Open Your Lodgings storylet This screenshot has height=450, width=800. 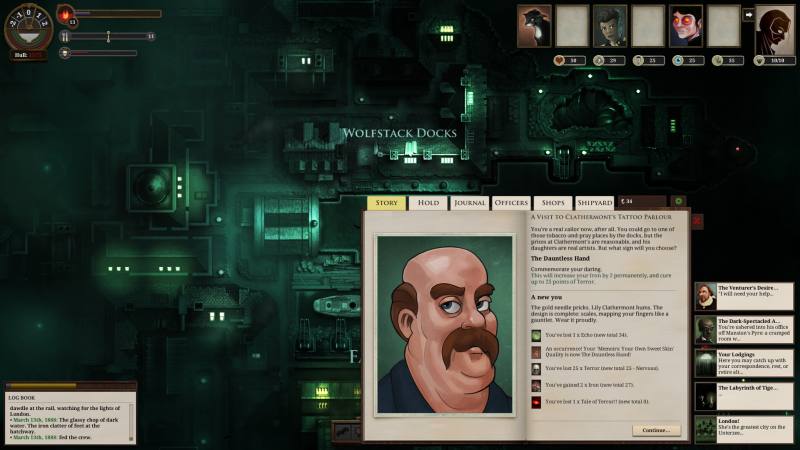pyautogui.click(x=744, y=363)
